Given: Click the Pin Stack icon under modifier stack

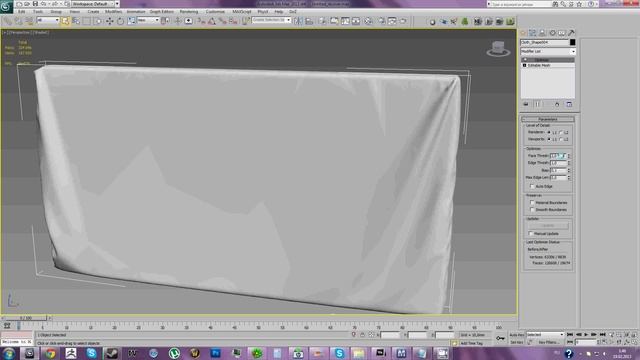Looking at the screenshot, I should (526, 104).
